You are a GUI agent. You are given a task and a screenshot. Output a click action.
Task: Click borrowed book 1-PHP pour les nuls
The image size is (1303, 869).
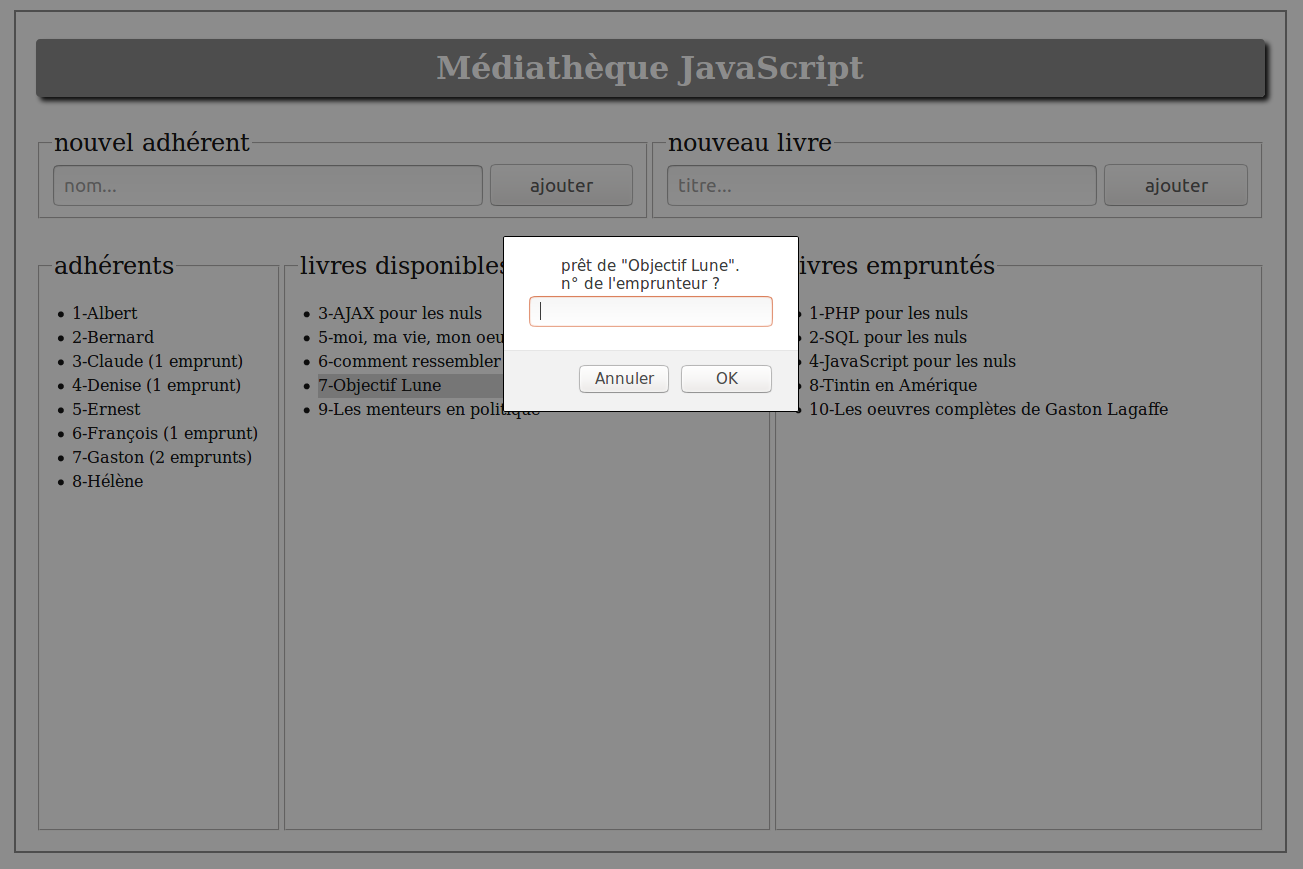pyautogui.click(x=889, y=313)
